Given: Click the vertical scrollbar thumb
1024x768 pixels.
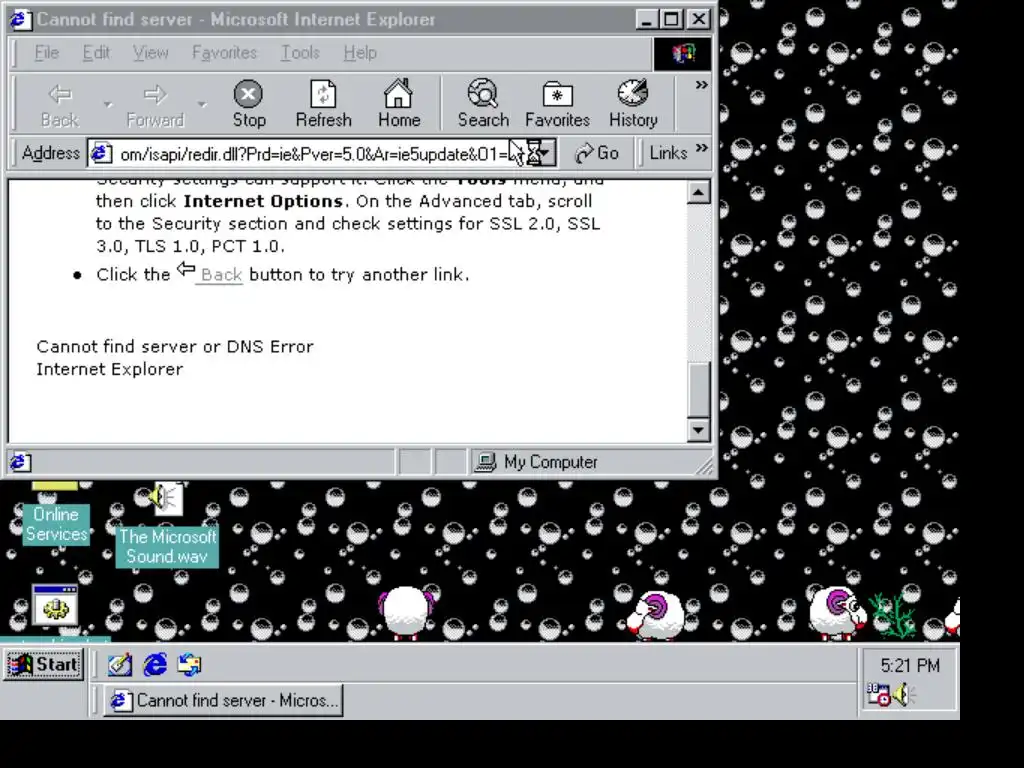Looking at the screenshot, I should (699, 389).
